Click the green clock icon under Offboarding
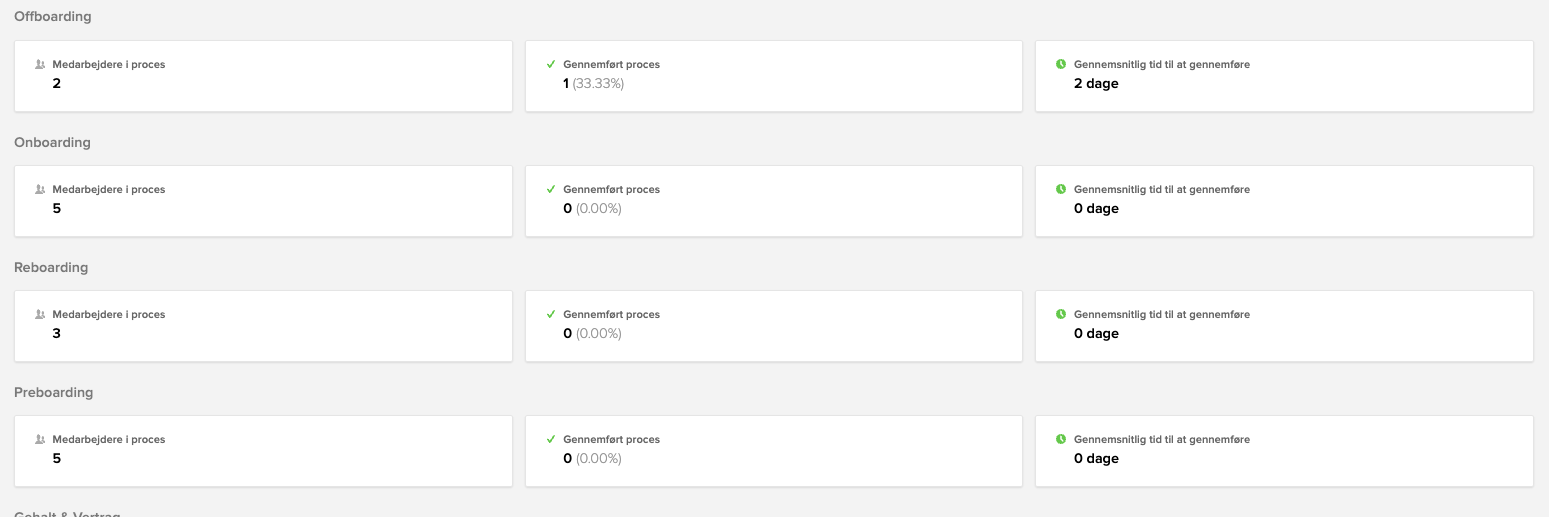 pos(1061,64)
